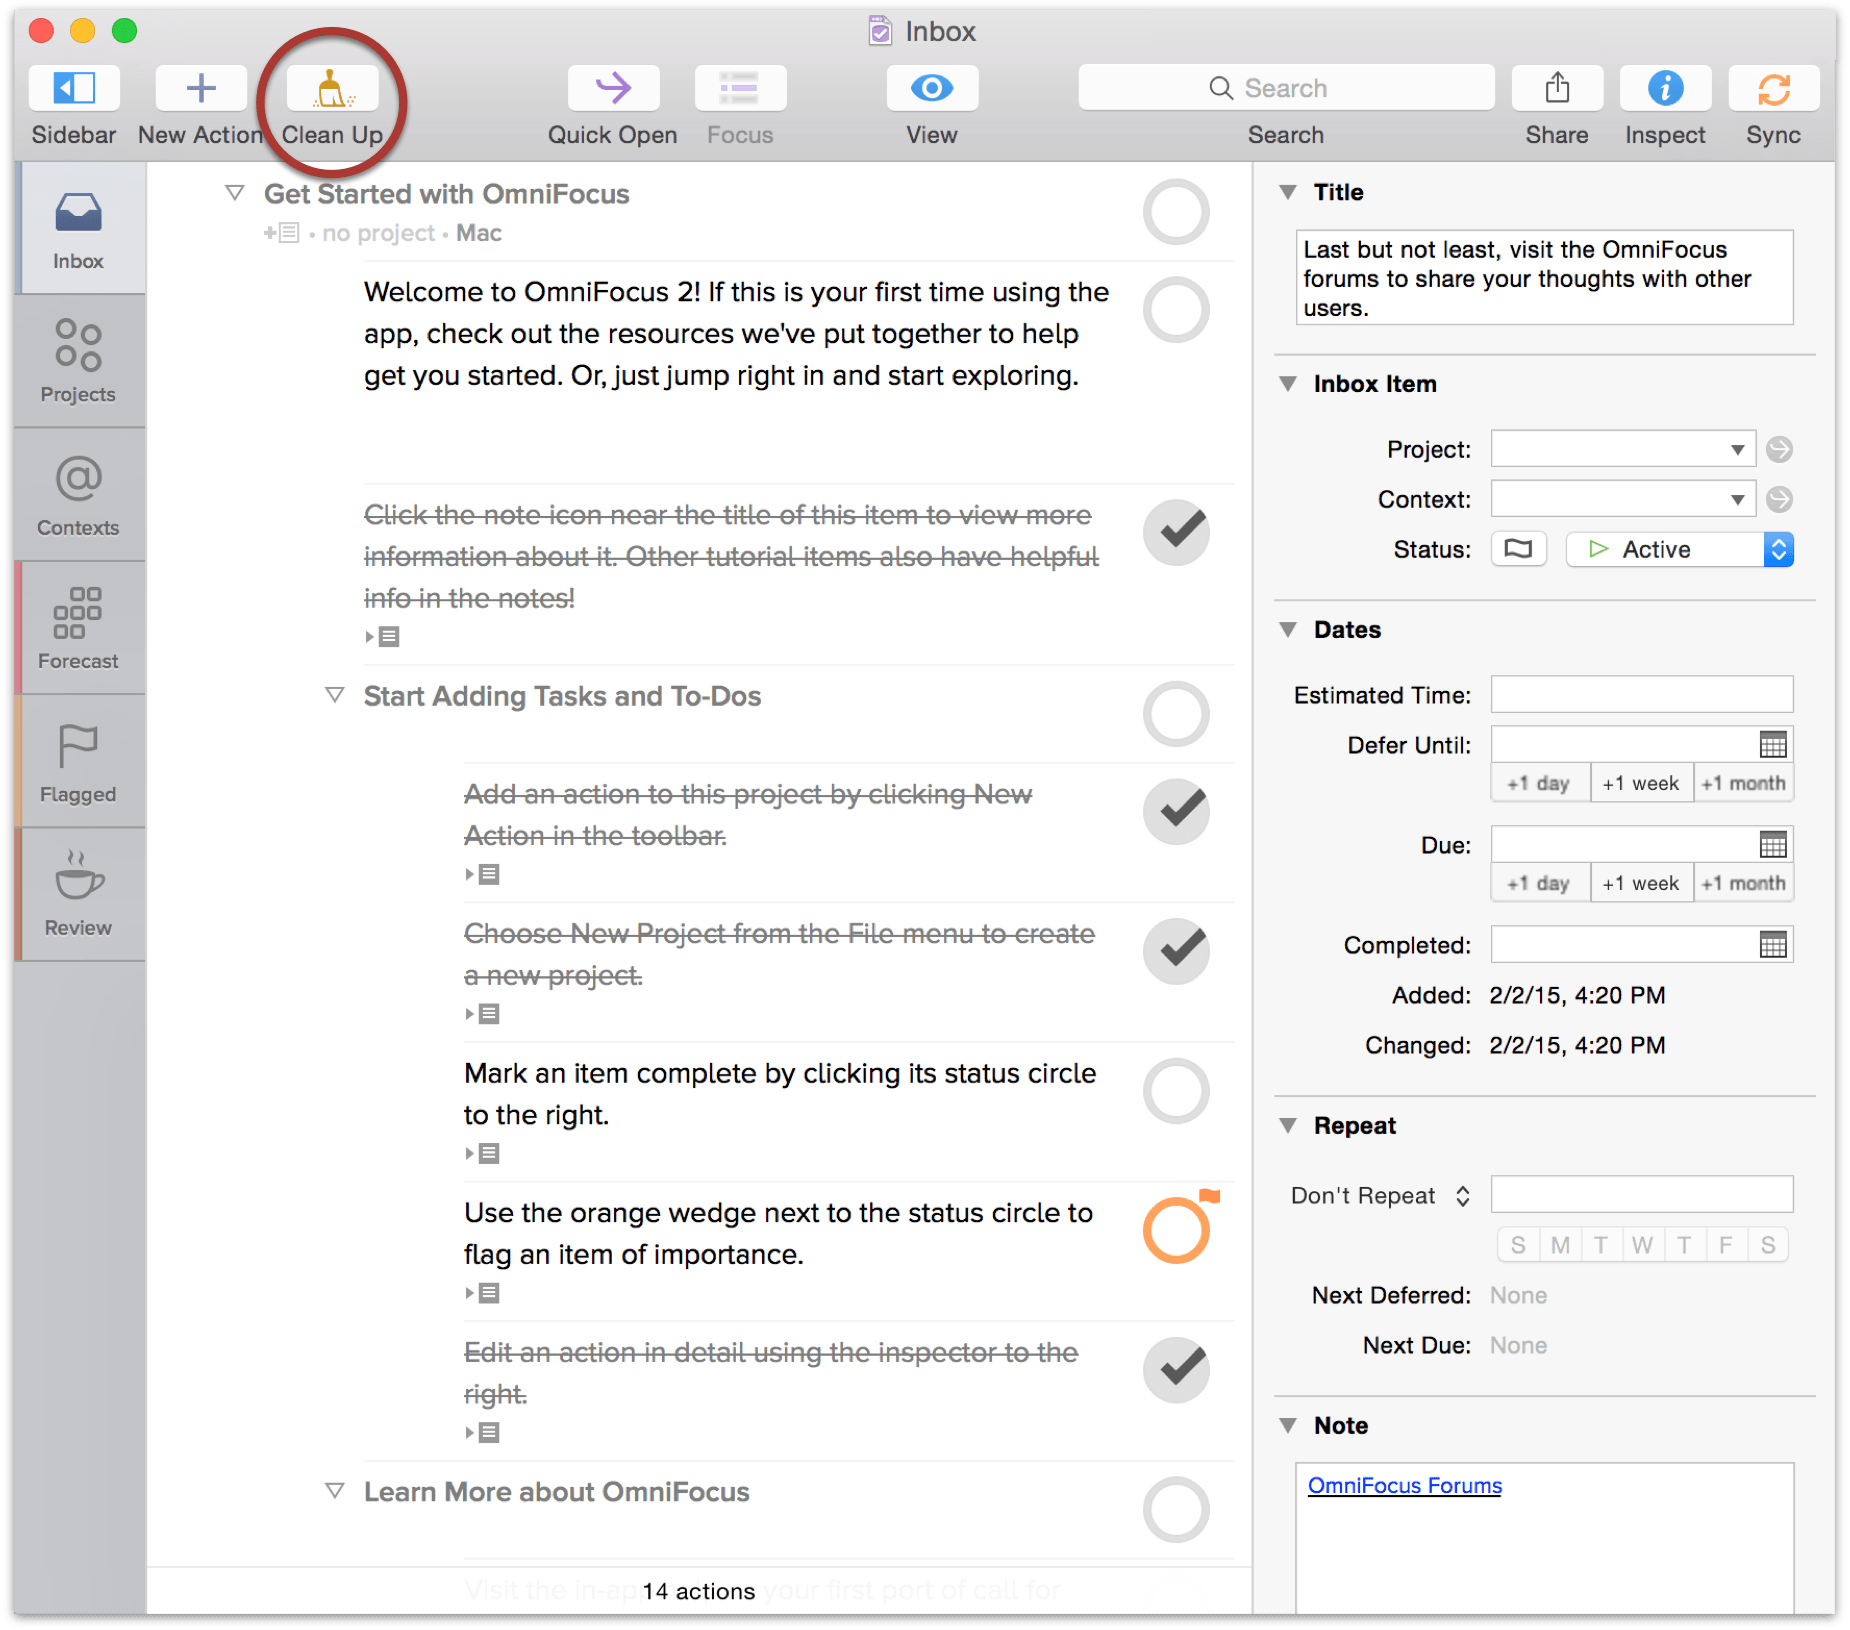Image resolution: width=1850 pixels, height=1630 pixels.
Task: Check 'Mark an item complete' status circle
Action: click(x=1176, y=1091)
